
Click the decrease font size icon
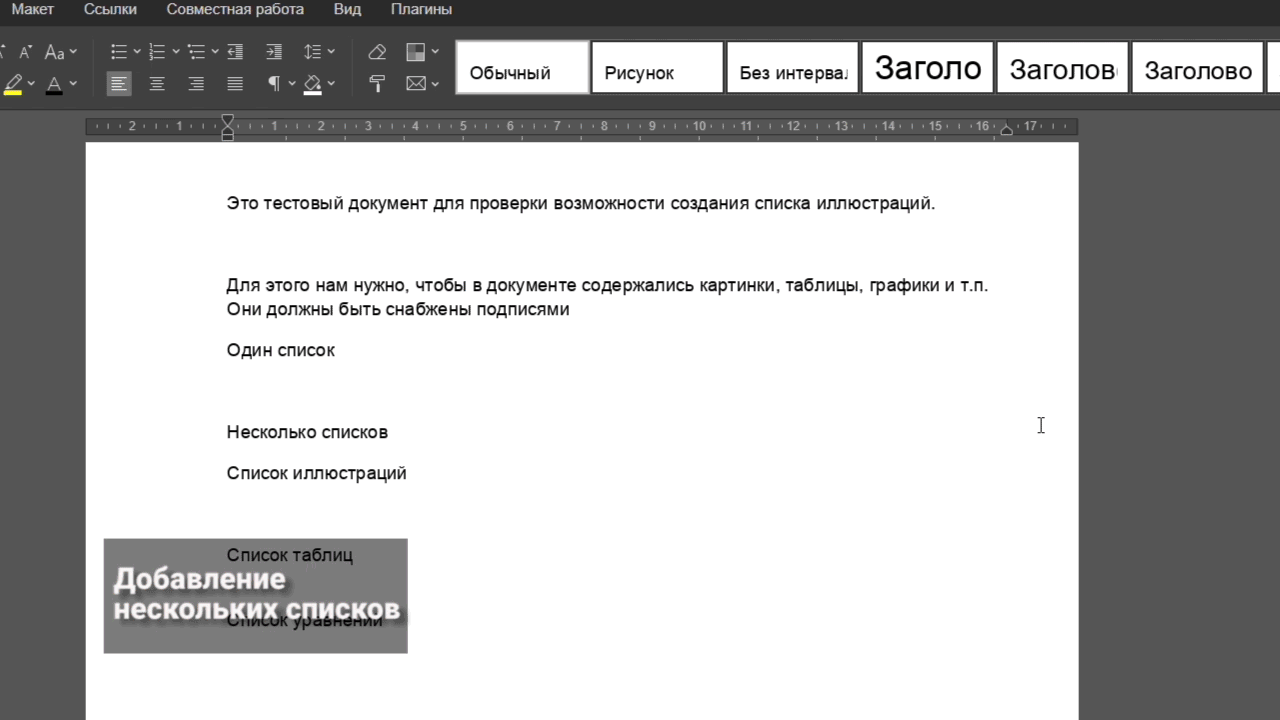(x=26, y=52)
